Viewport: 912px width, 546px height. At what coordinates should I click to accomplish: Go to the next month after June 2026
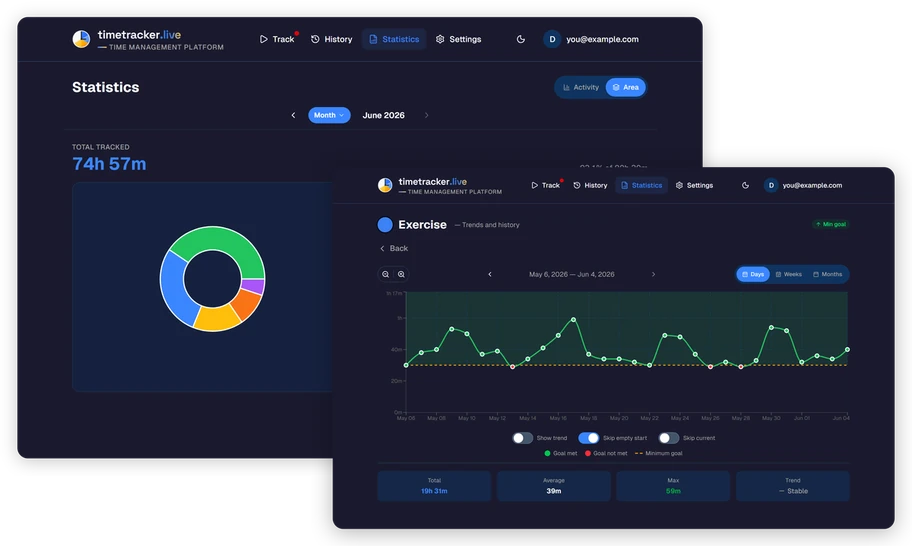pyautogui.click(x=426, y=115)
